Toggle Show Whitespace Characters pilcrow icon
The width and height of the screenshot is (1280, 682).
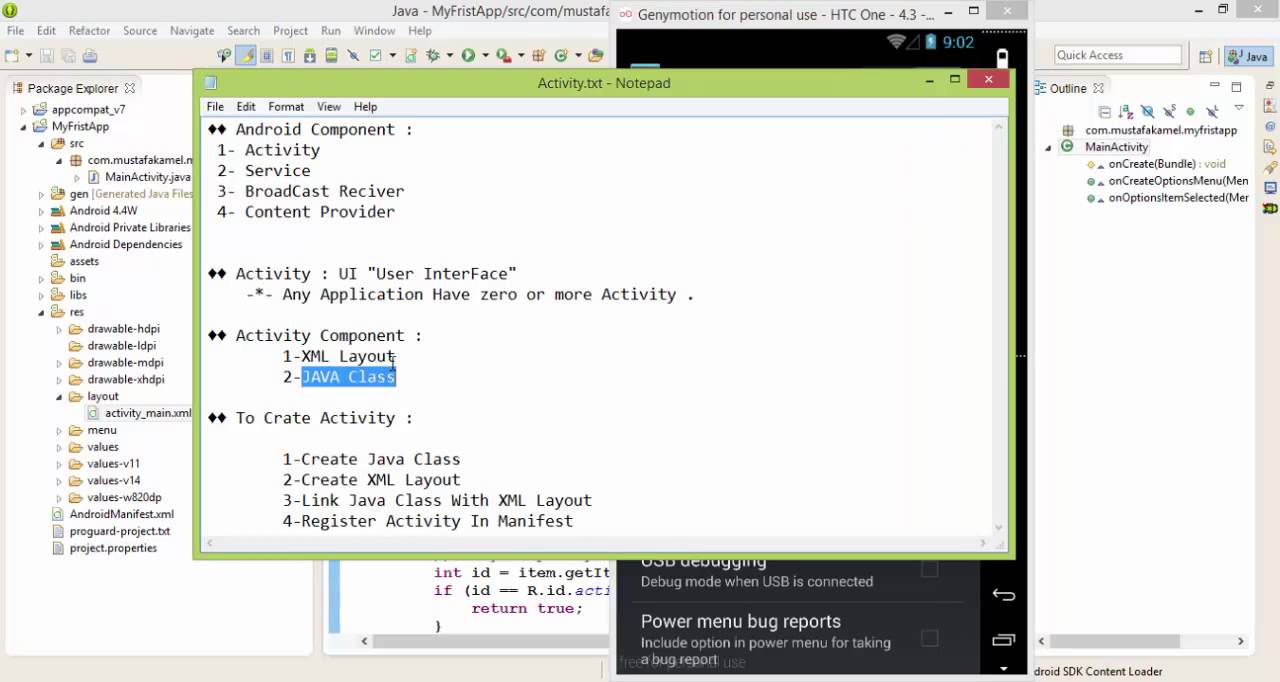288,56
